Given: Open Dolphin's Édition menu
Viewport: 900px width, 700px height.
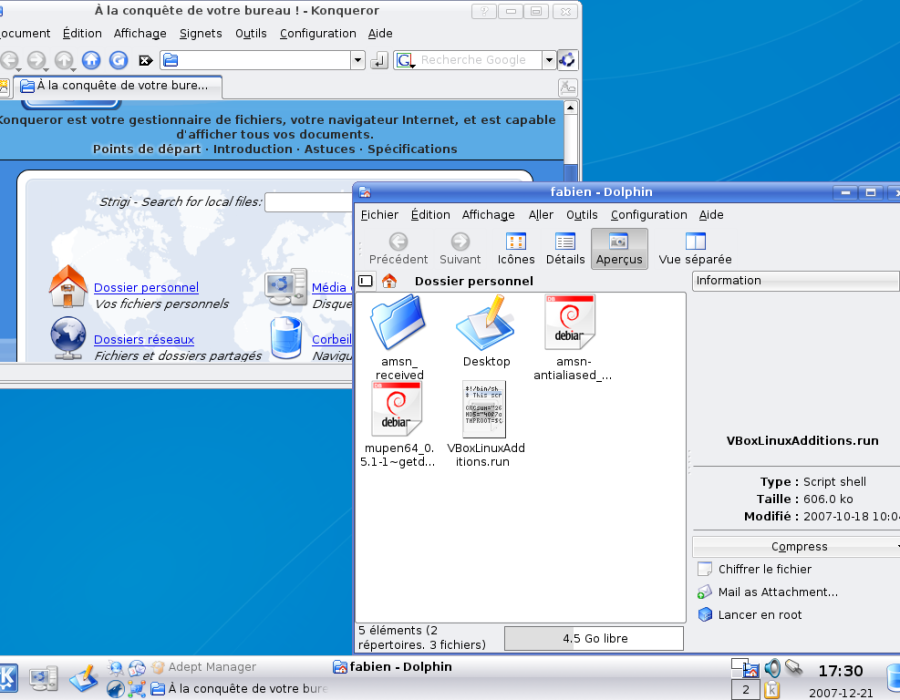Looking at the screenshot, I should coord(430,215).
